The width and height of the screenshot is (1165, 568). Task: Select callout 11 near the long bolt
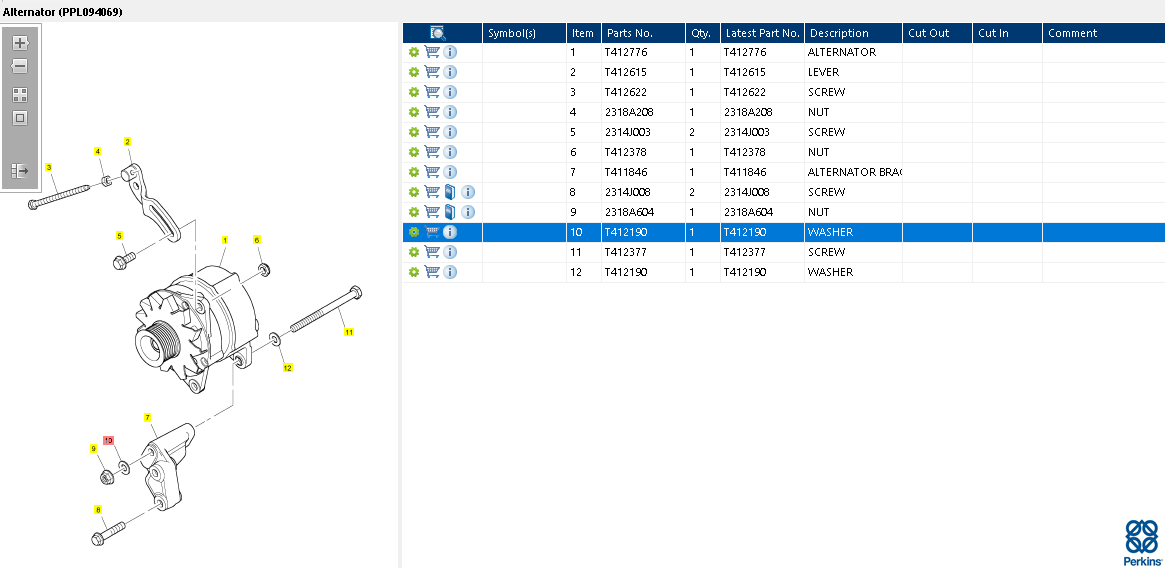tap(349, 332)
